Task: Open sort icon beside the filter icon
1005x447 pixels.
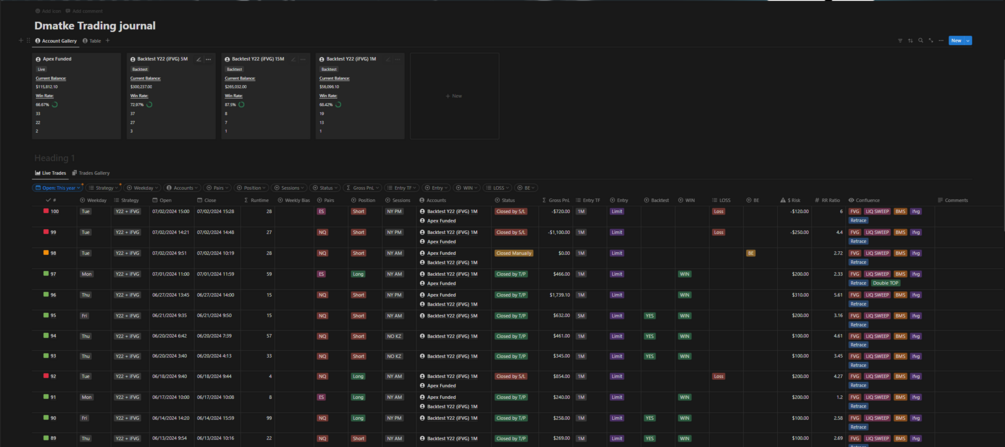Action: [910, 40]
